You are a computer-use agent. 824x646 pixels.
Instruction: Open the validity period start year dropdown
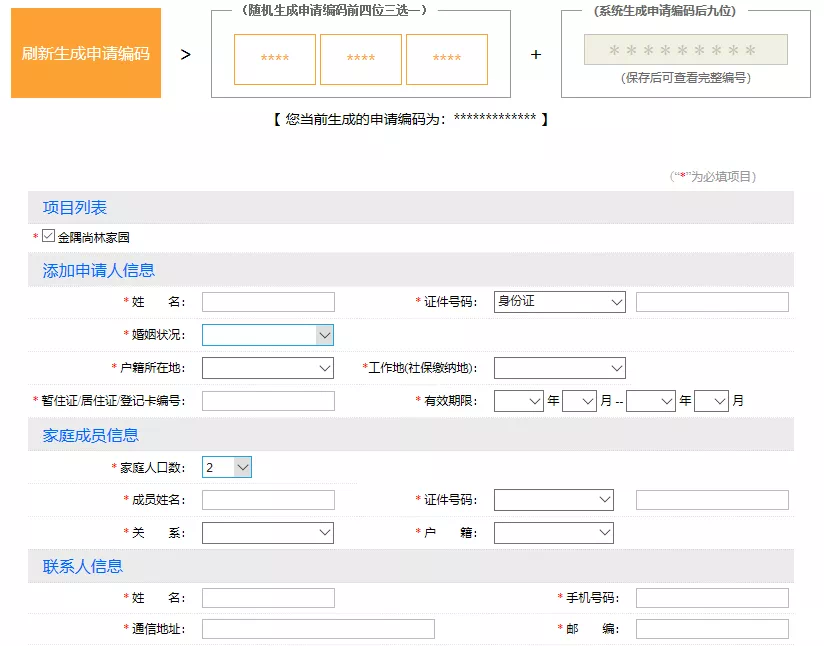pyautogui.click(x=518, y=401)
